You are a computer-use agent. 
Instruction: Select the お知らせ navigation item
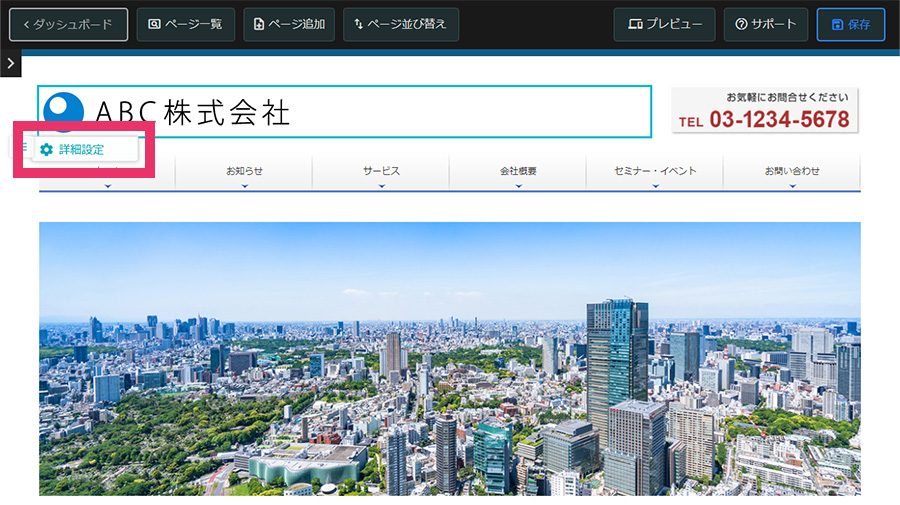[244, 171]
